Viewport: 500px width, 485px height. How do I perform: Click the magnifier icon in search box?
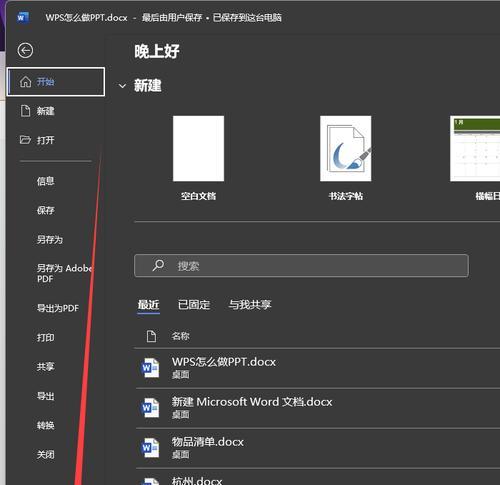pos(158,266)
